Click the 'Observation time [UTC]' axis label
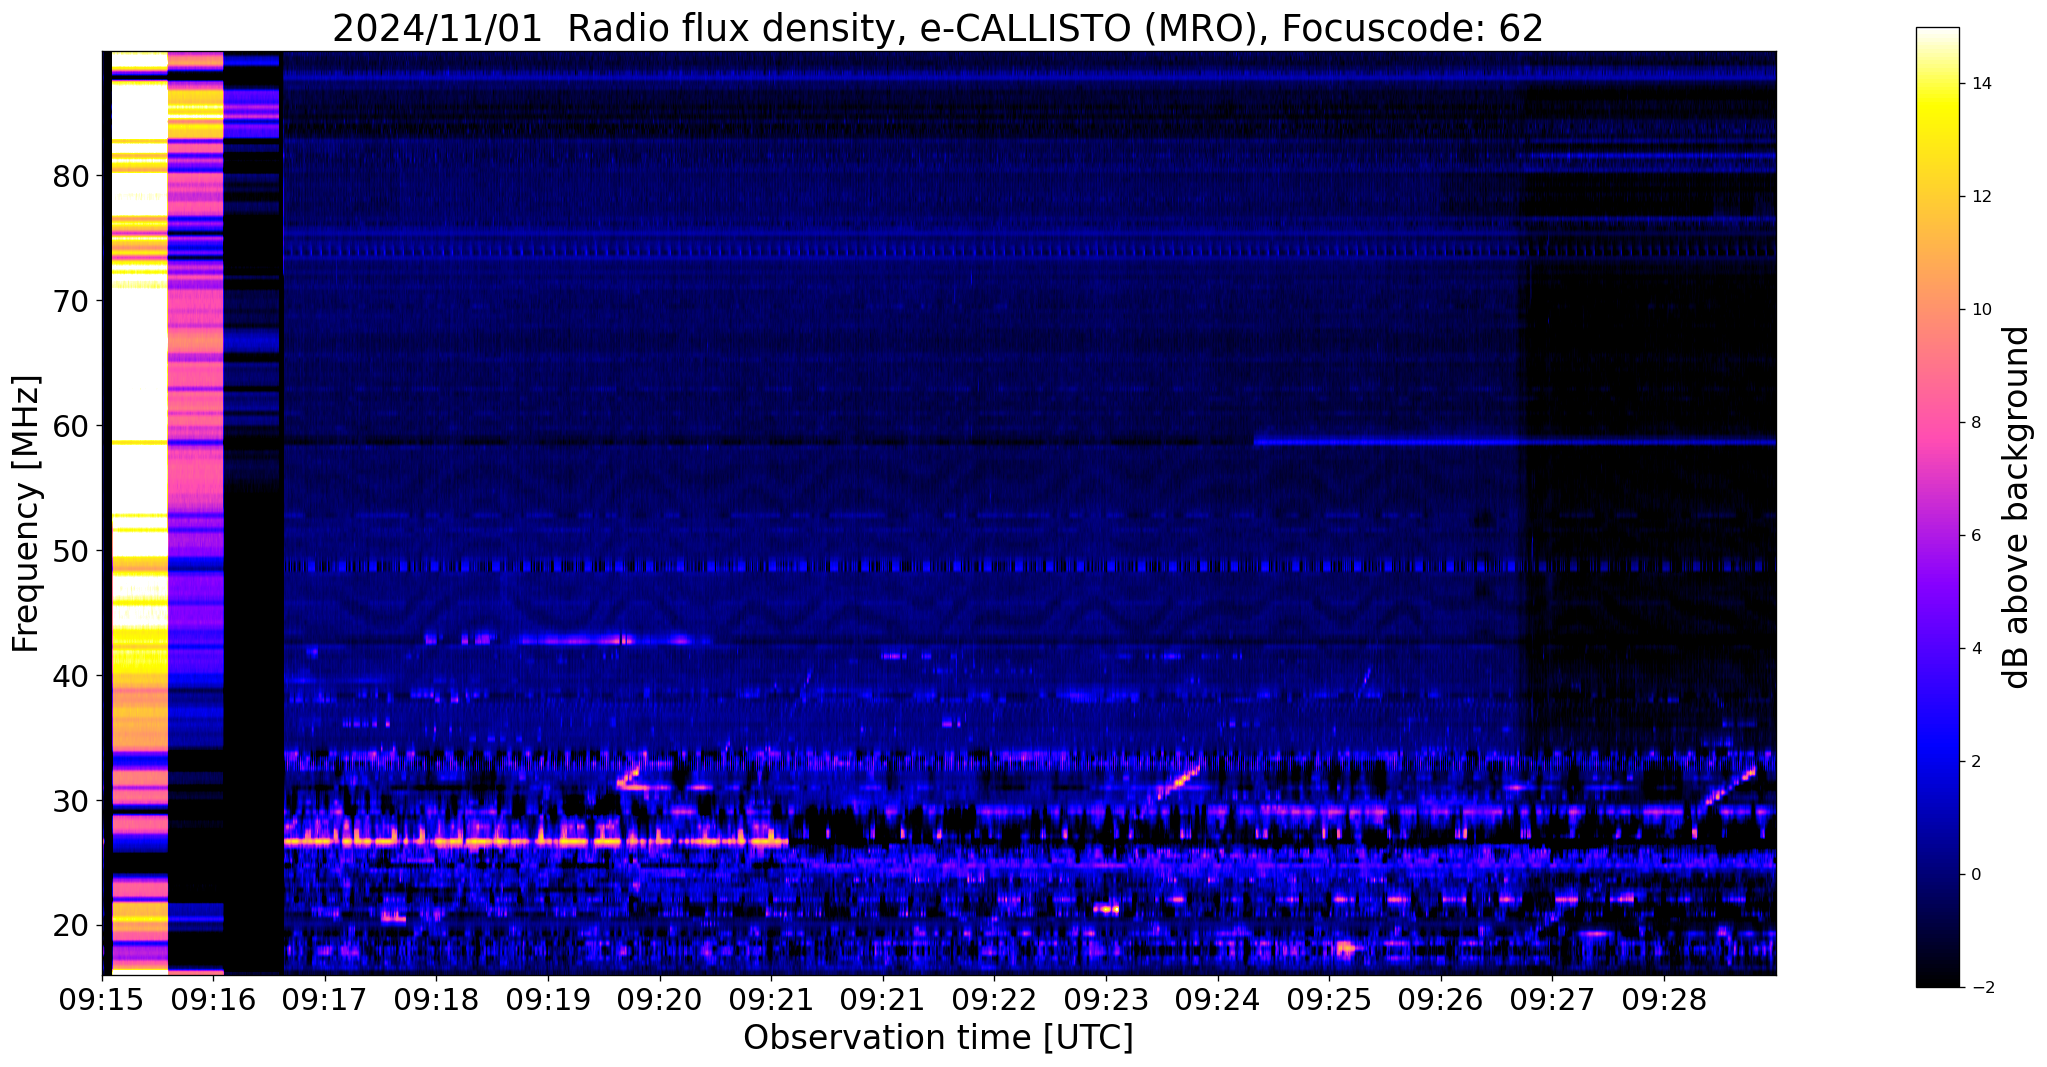2047x1067 pixels. click(x=938, y=1037)
